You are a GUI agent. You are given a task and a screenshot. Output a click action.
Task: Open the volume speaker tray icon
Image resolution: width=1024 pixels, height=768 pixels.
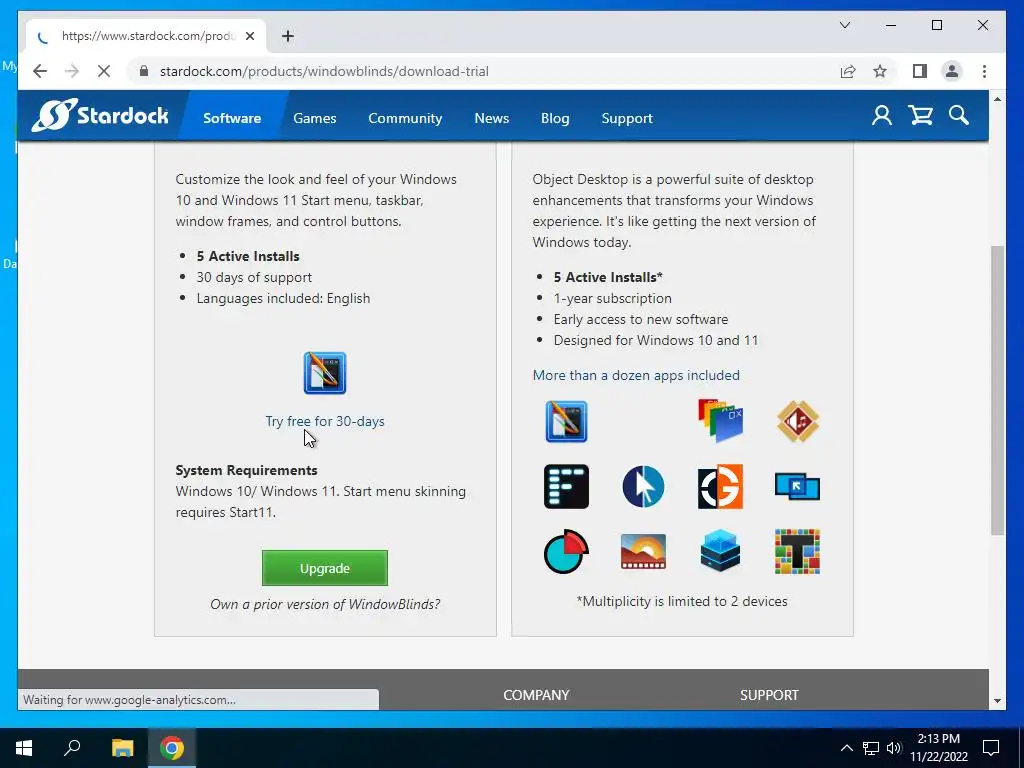click(x=893, y=748)
